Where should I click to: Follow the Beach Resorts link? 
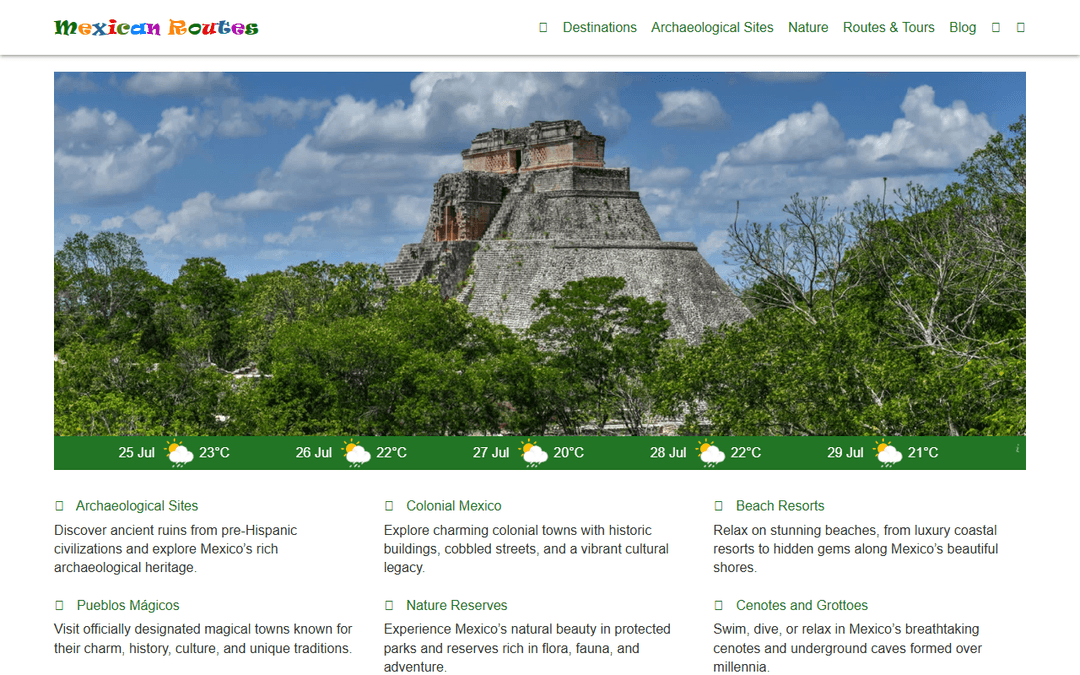pos(780,506)
